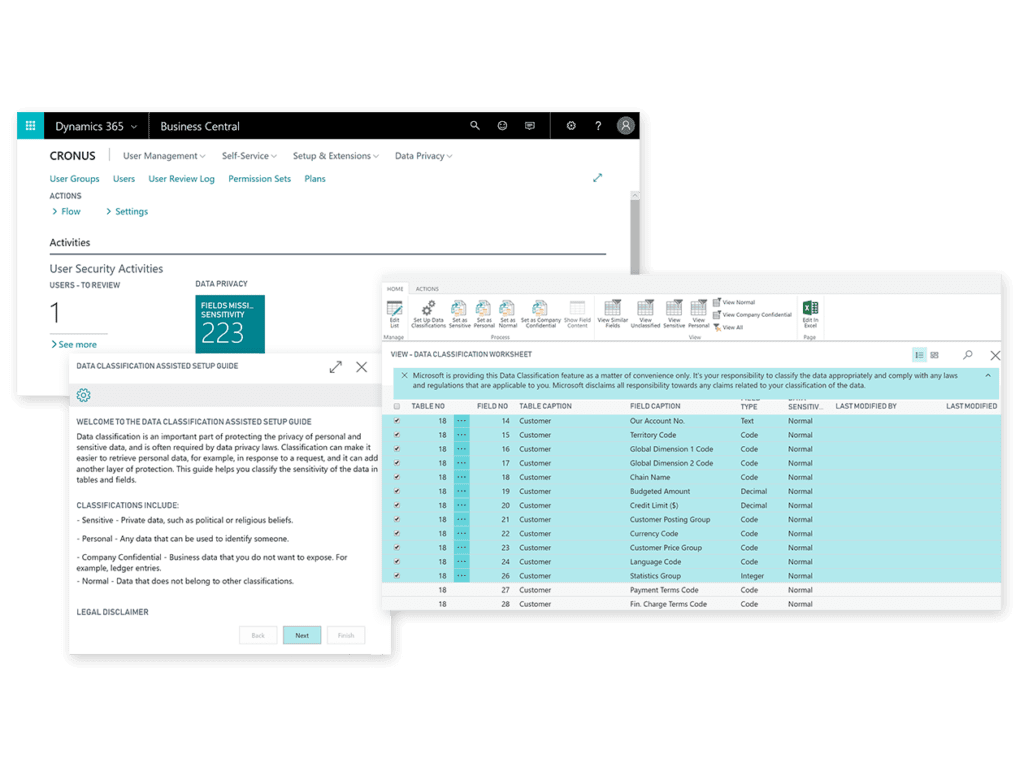1024x767 pixels.
Task: Dismiss the Microsoft disclaimer notification
Action: (404, 376)
